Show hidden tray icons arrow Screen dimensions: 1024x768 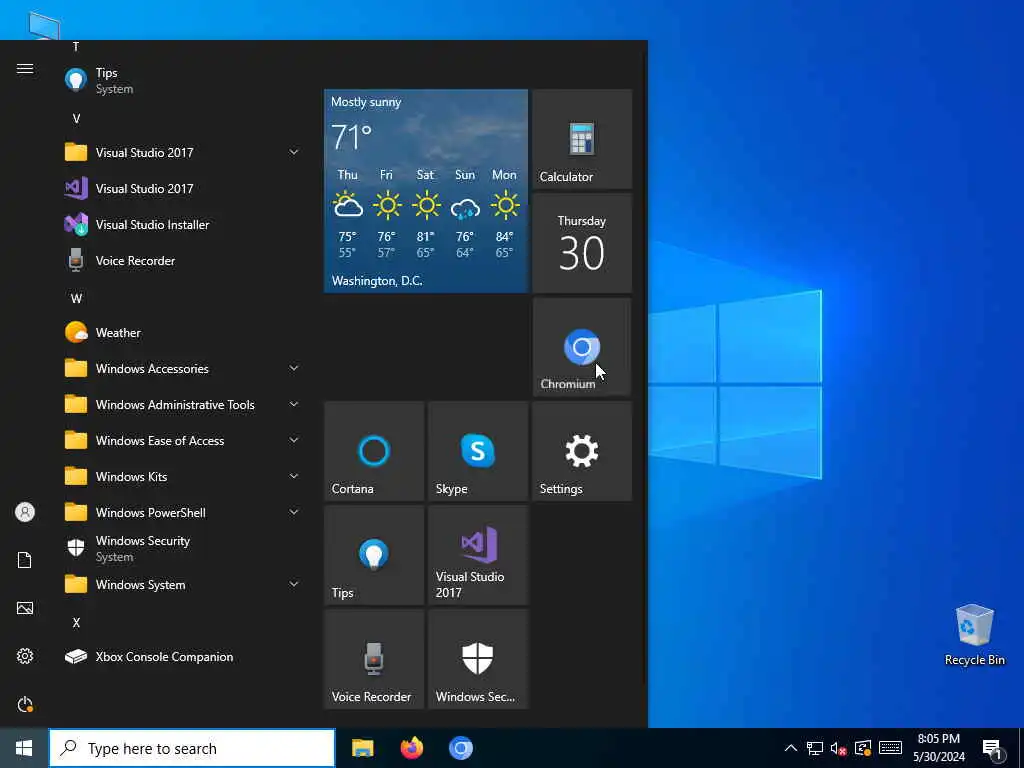coord(790,748)
